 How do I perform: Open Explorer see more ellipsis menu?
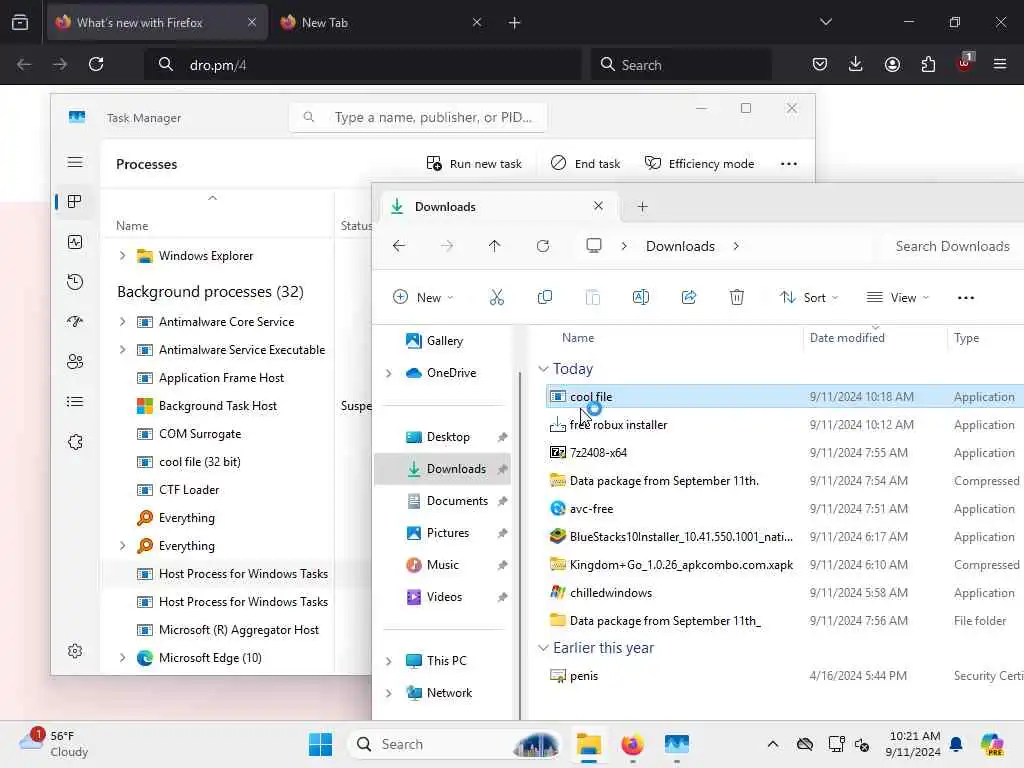click(966, 298)
